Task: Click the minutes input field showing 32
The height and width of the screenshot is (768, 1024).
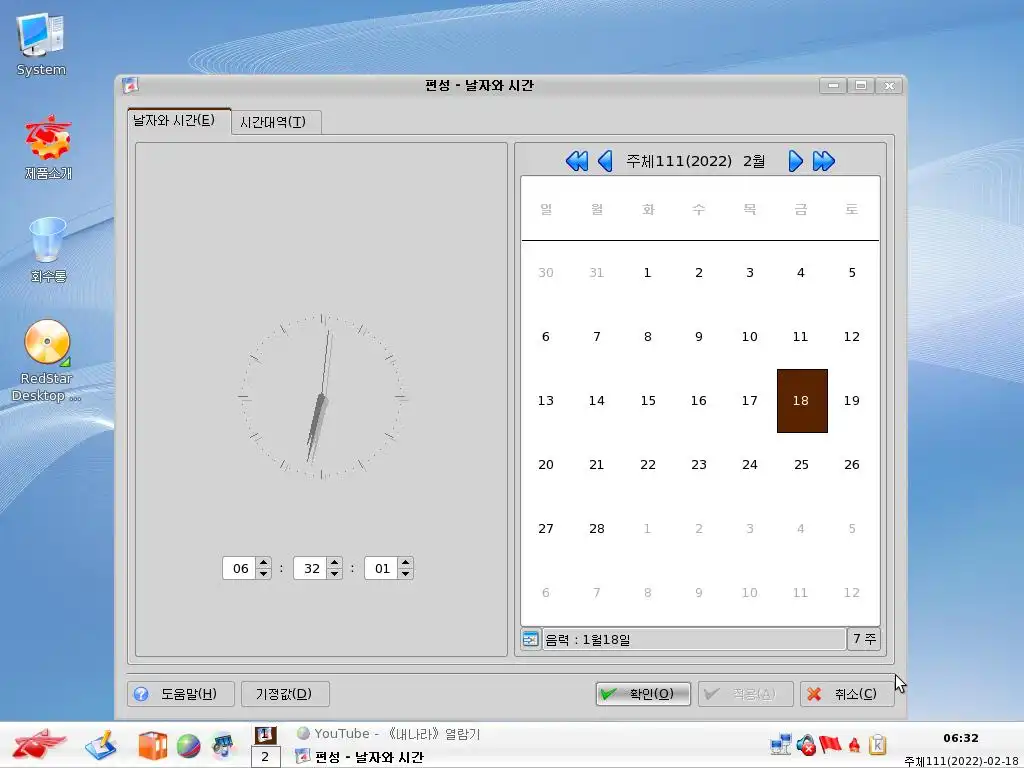Action: (x=311, y=568)
